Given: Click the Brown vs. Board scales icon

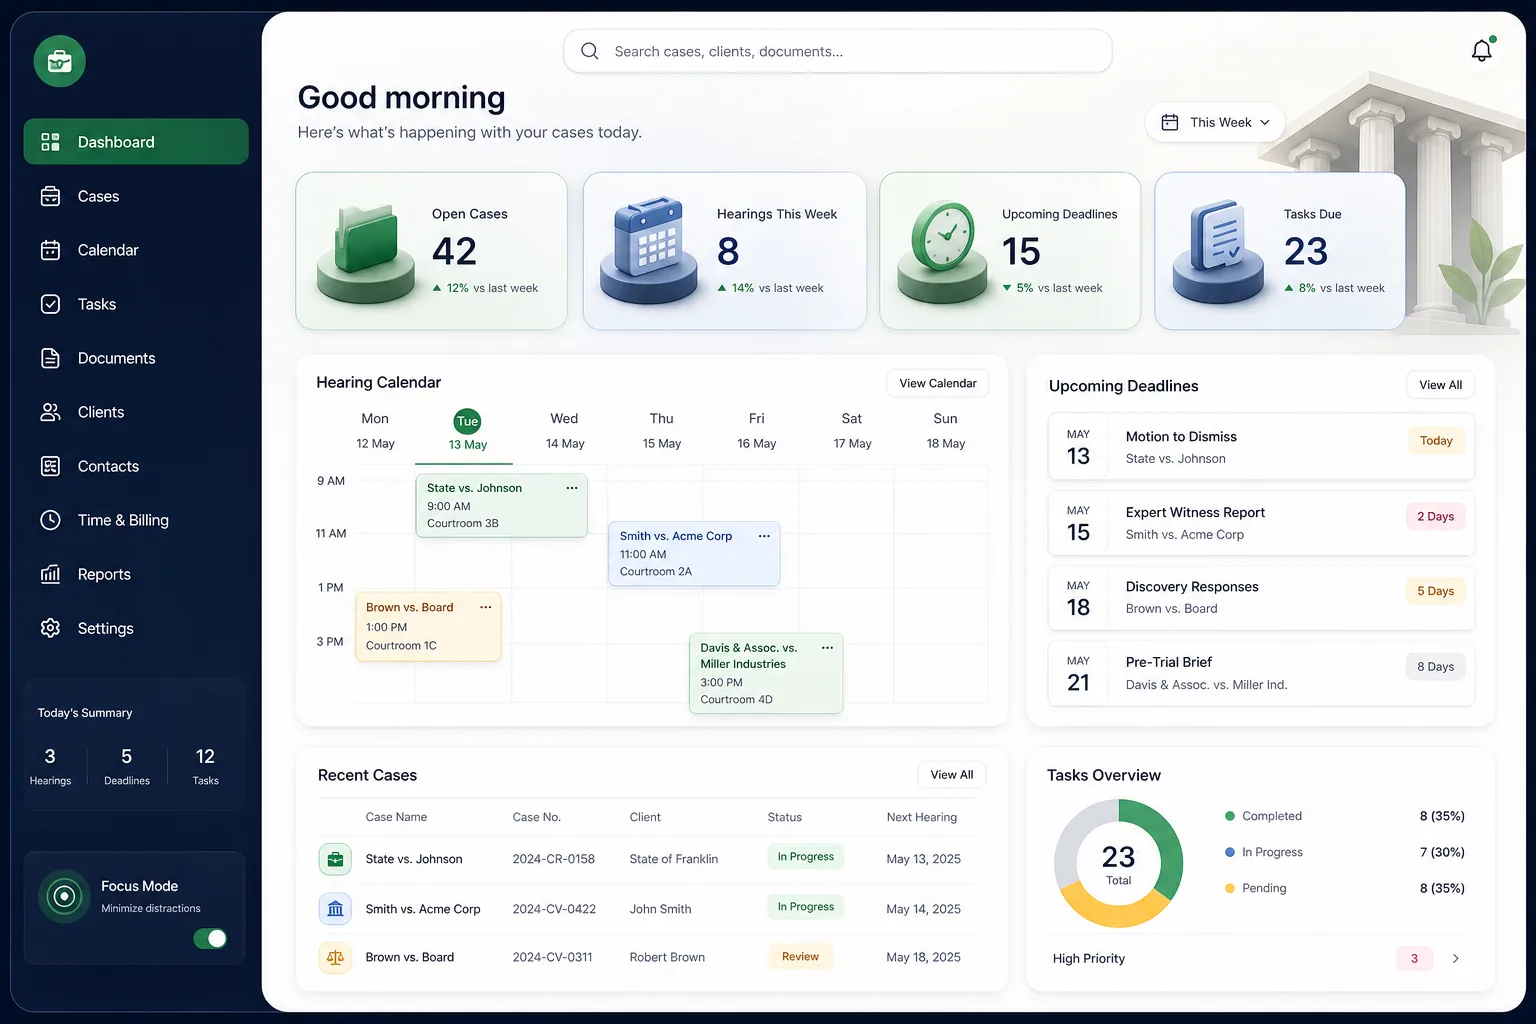Looking at the screenshot, I should [335, 958].
